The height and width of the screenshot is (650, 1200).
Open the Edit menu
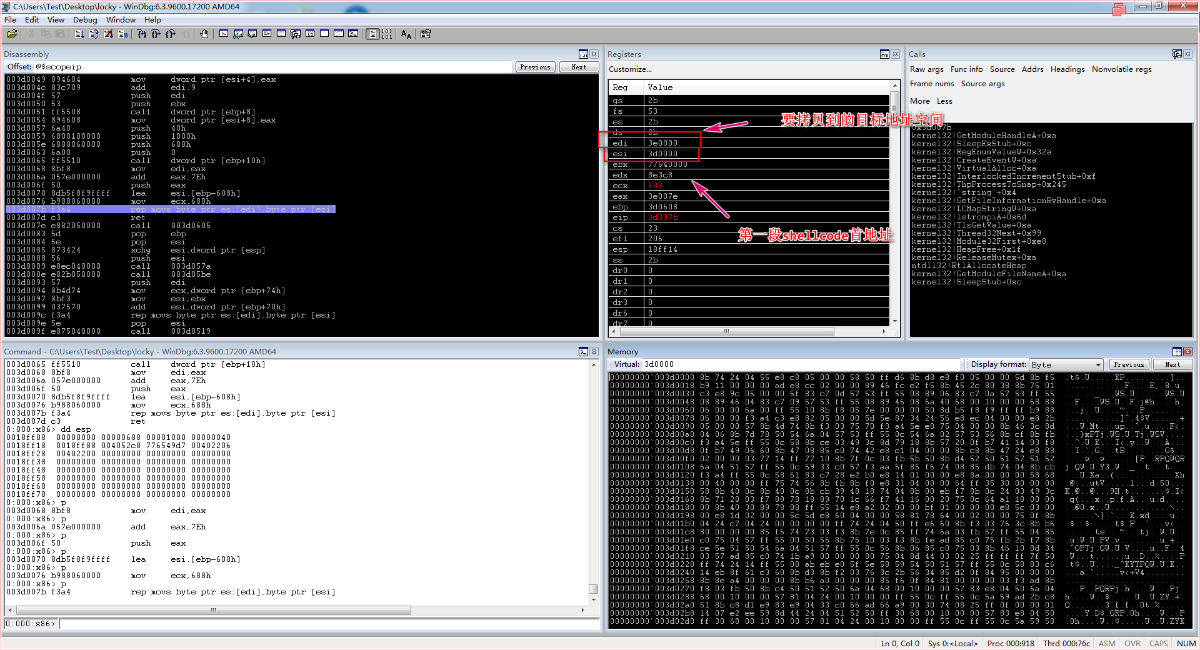[x=33, y=19]
